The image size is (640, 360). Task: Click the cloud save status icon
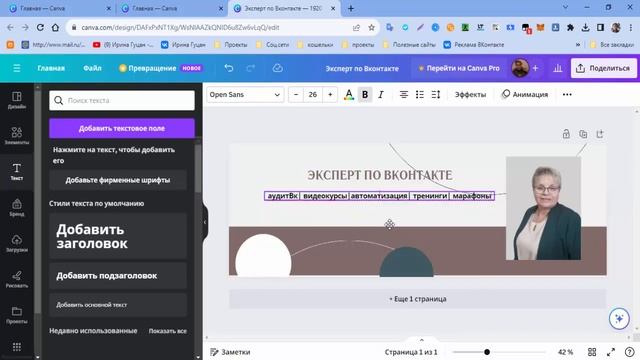(x=278, y=68)
